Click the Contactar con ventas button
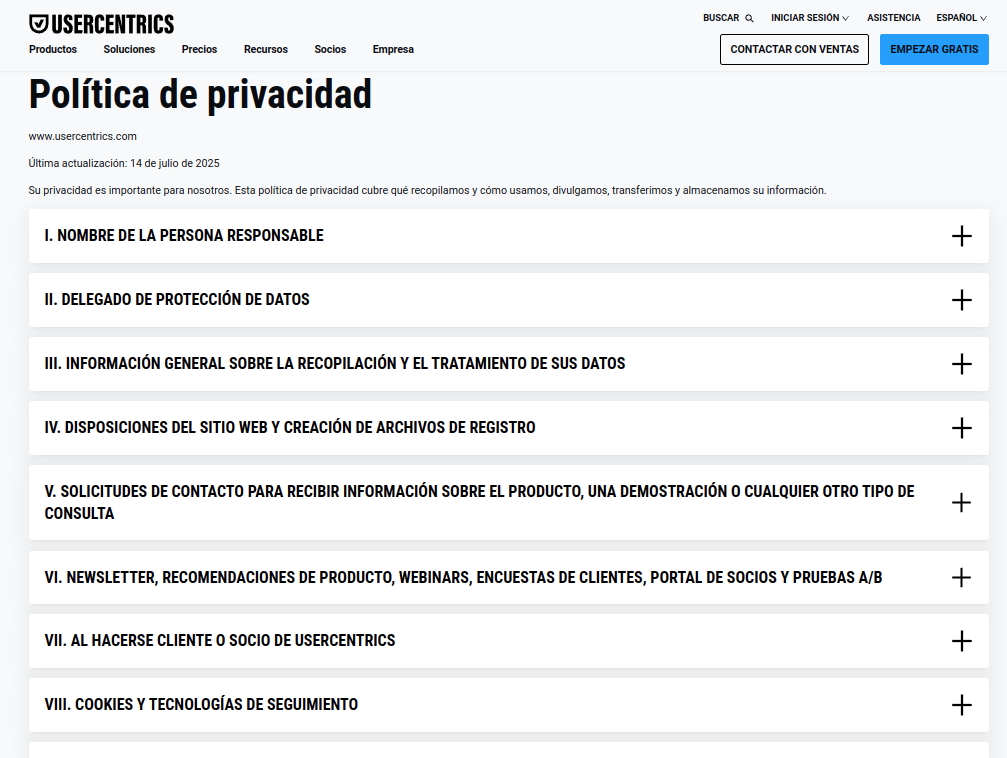The height and width of the screenshot is (758, 1007). (x=794, y=49)
